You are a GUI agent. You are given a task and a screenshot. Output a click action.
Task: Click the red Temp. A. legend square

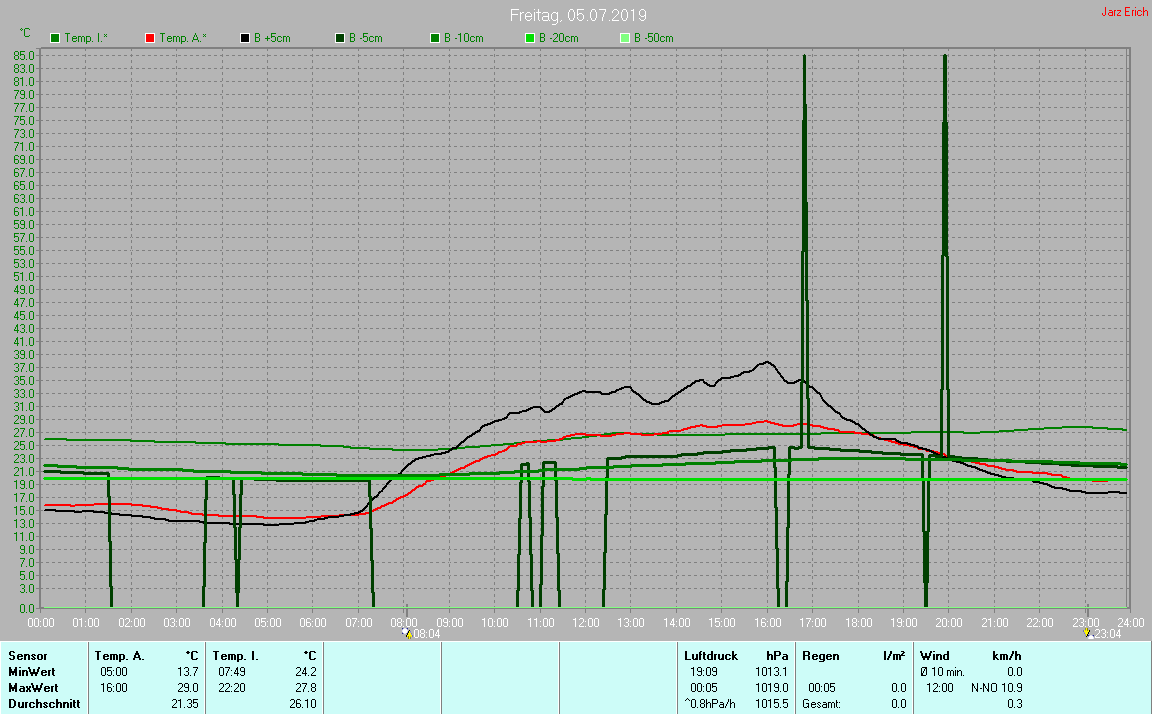[150, 38]
